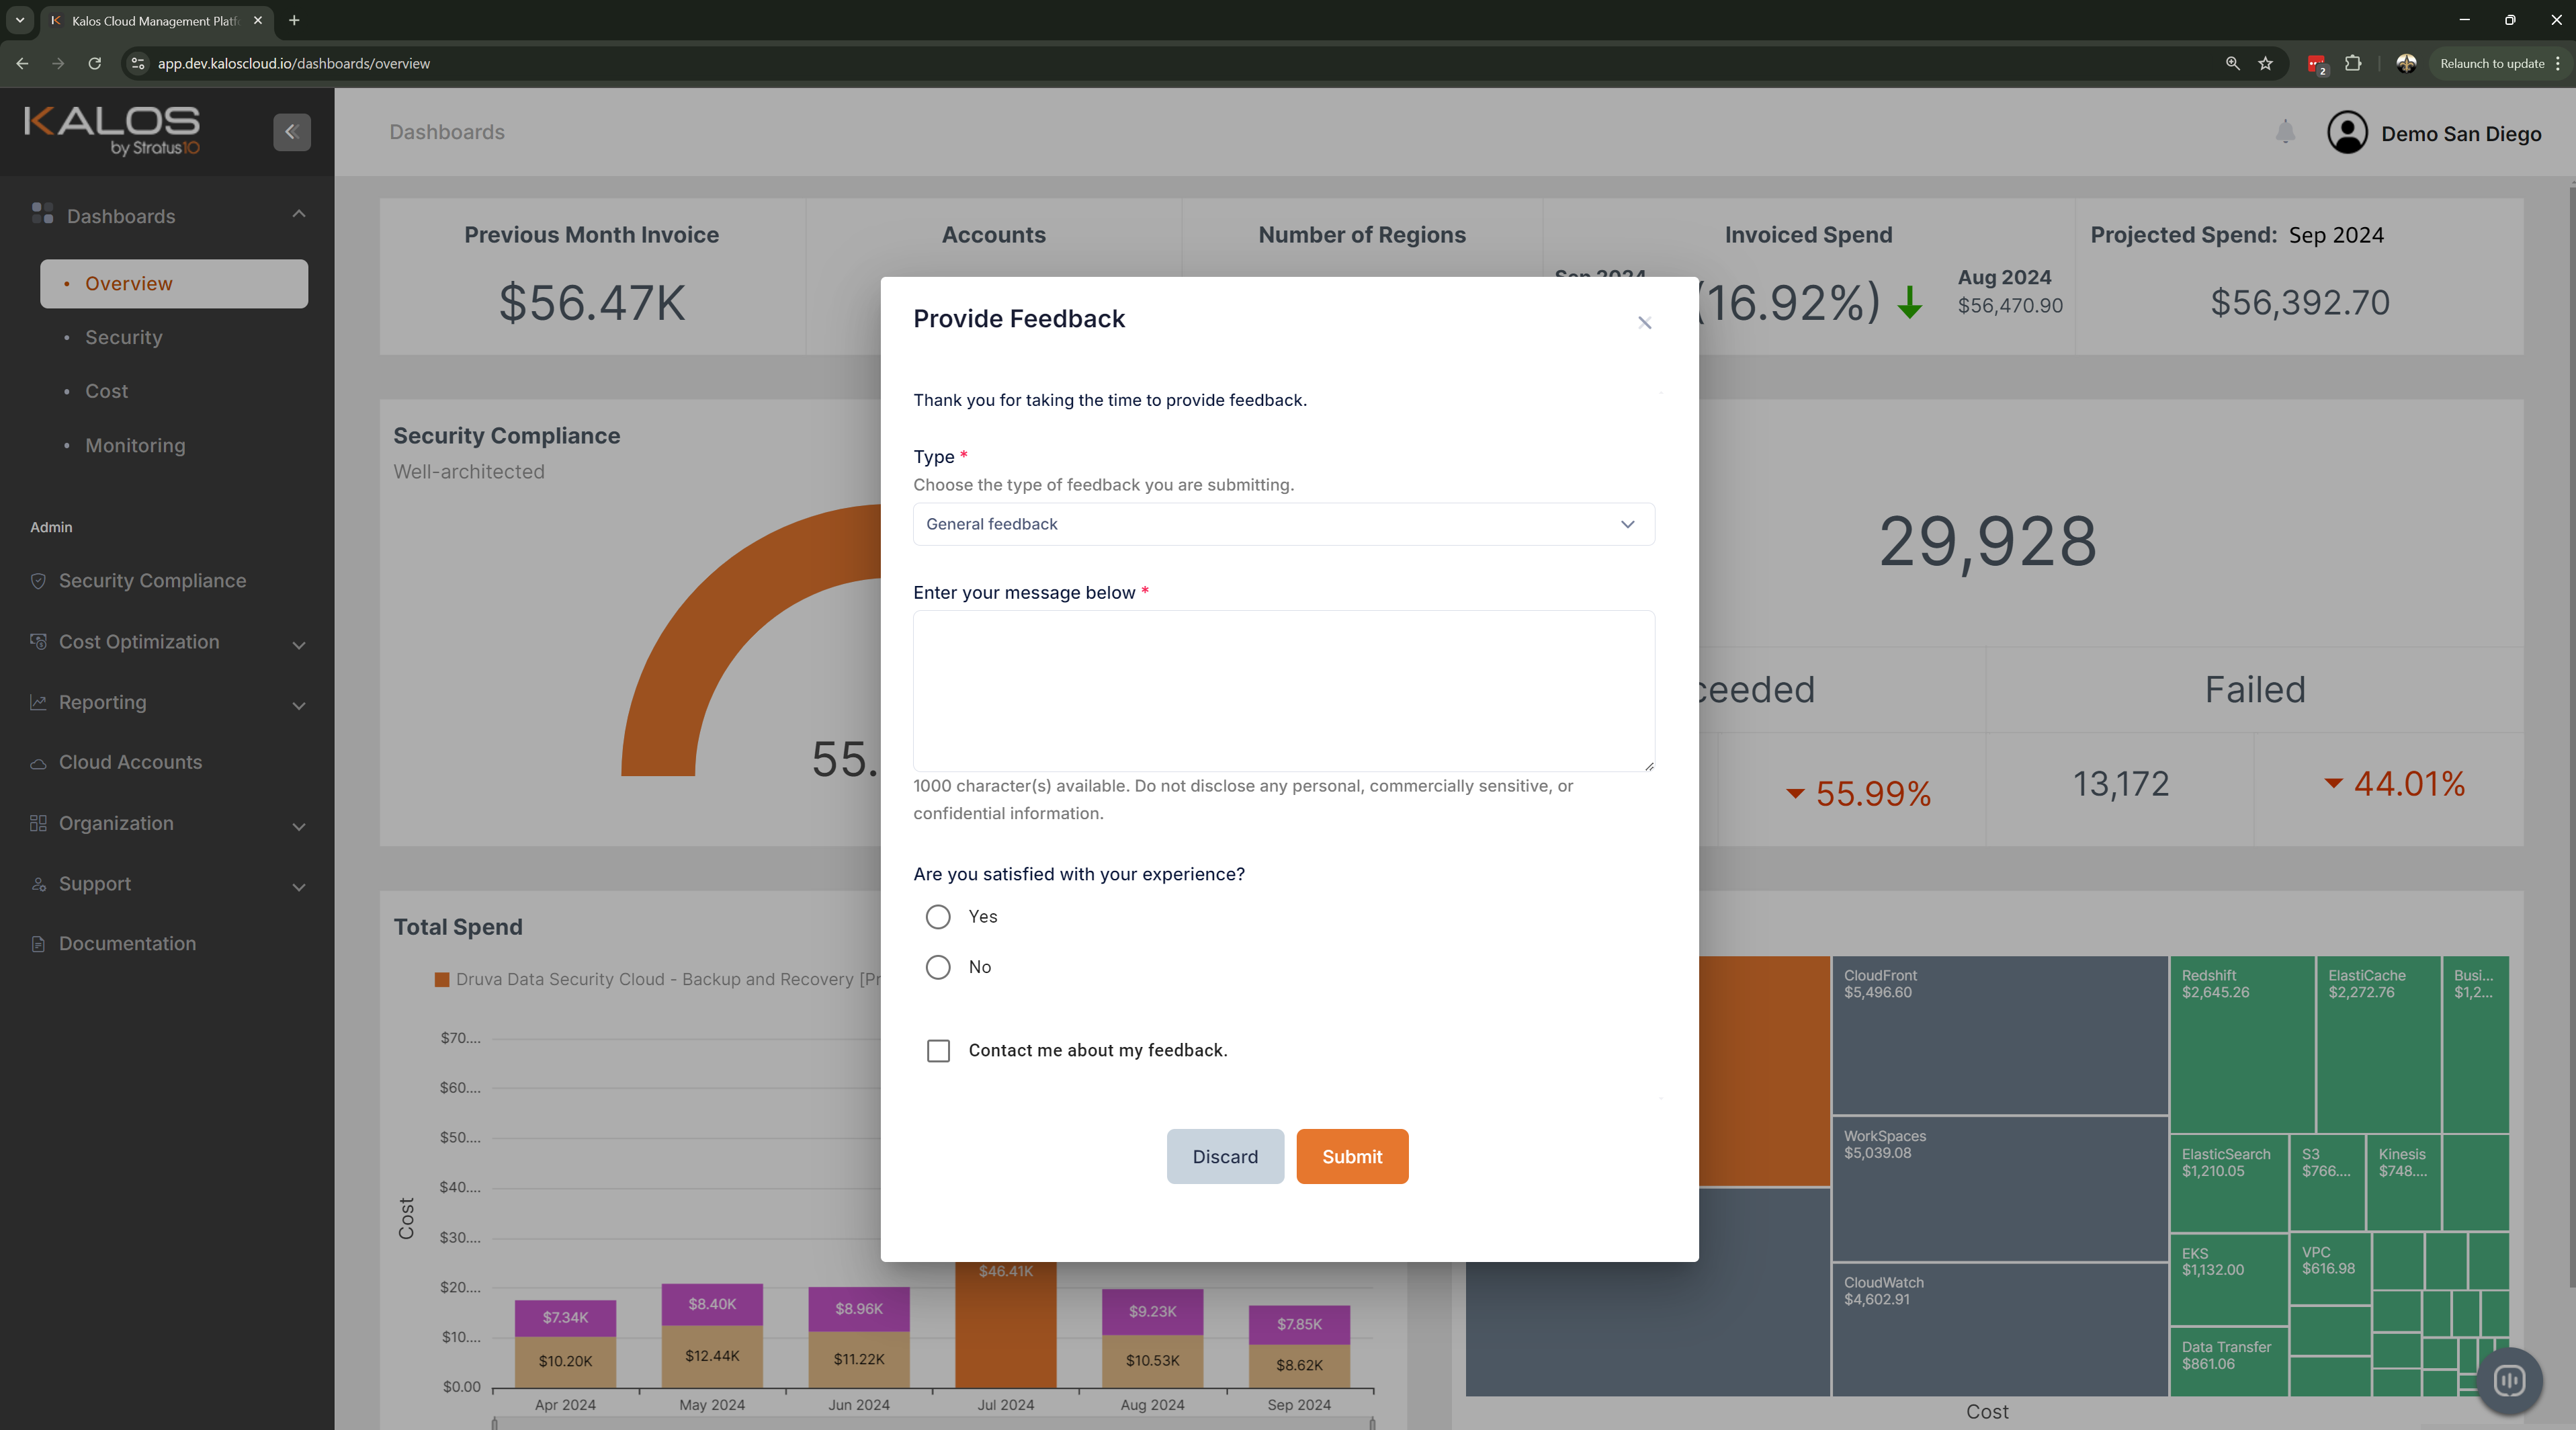Select Yes for satisfied with experience
The width and height of the screenshot is (2576, 1430).
937,916
